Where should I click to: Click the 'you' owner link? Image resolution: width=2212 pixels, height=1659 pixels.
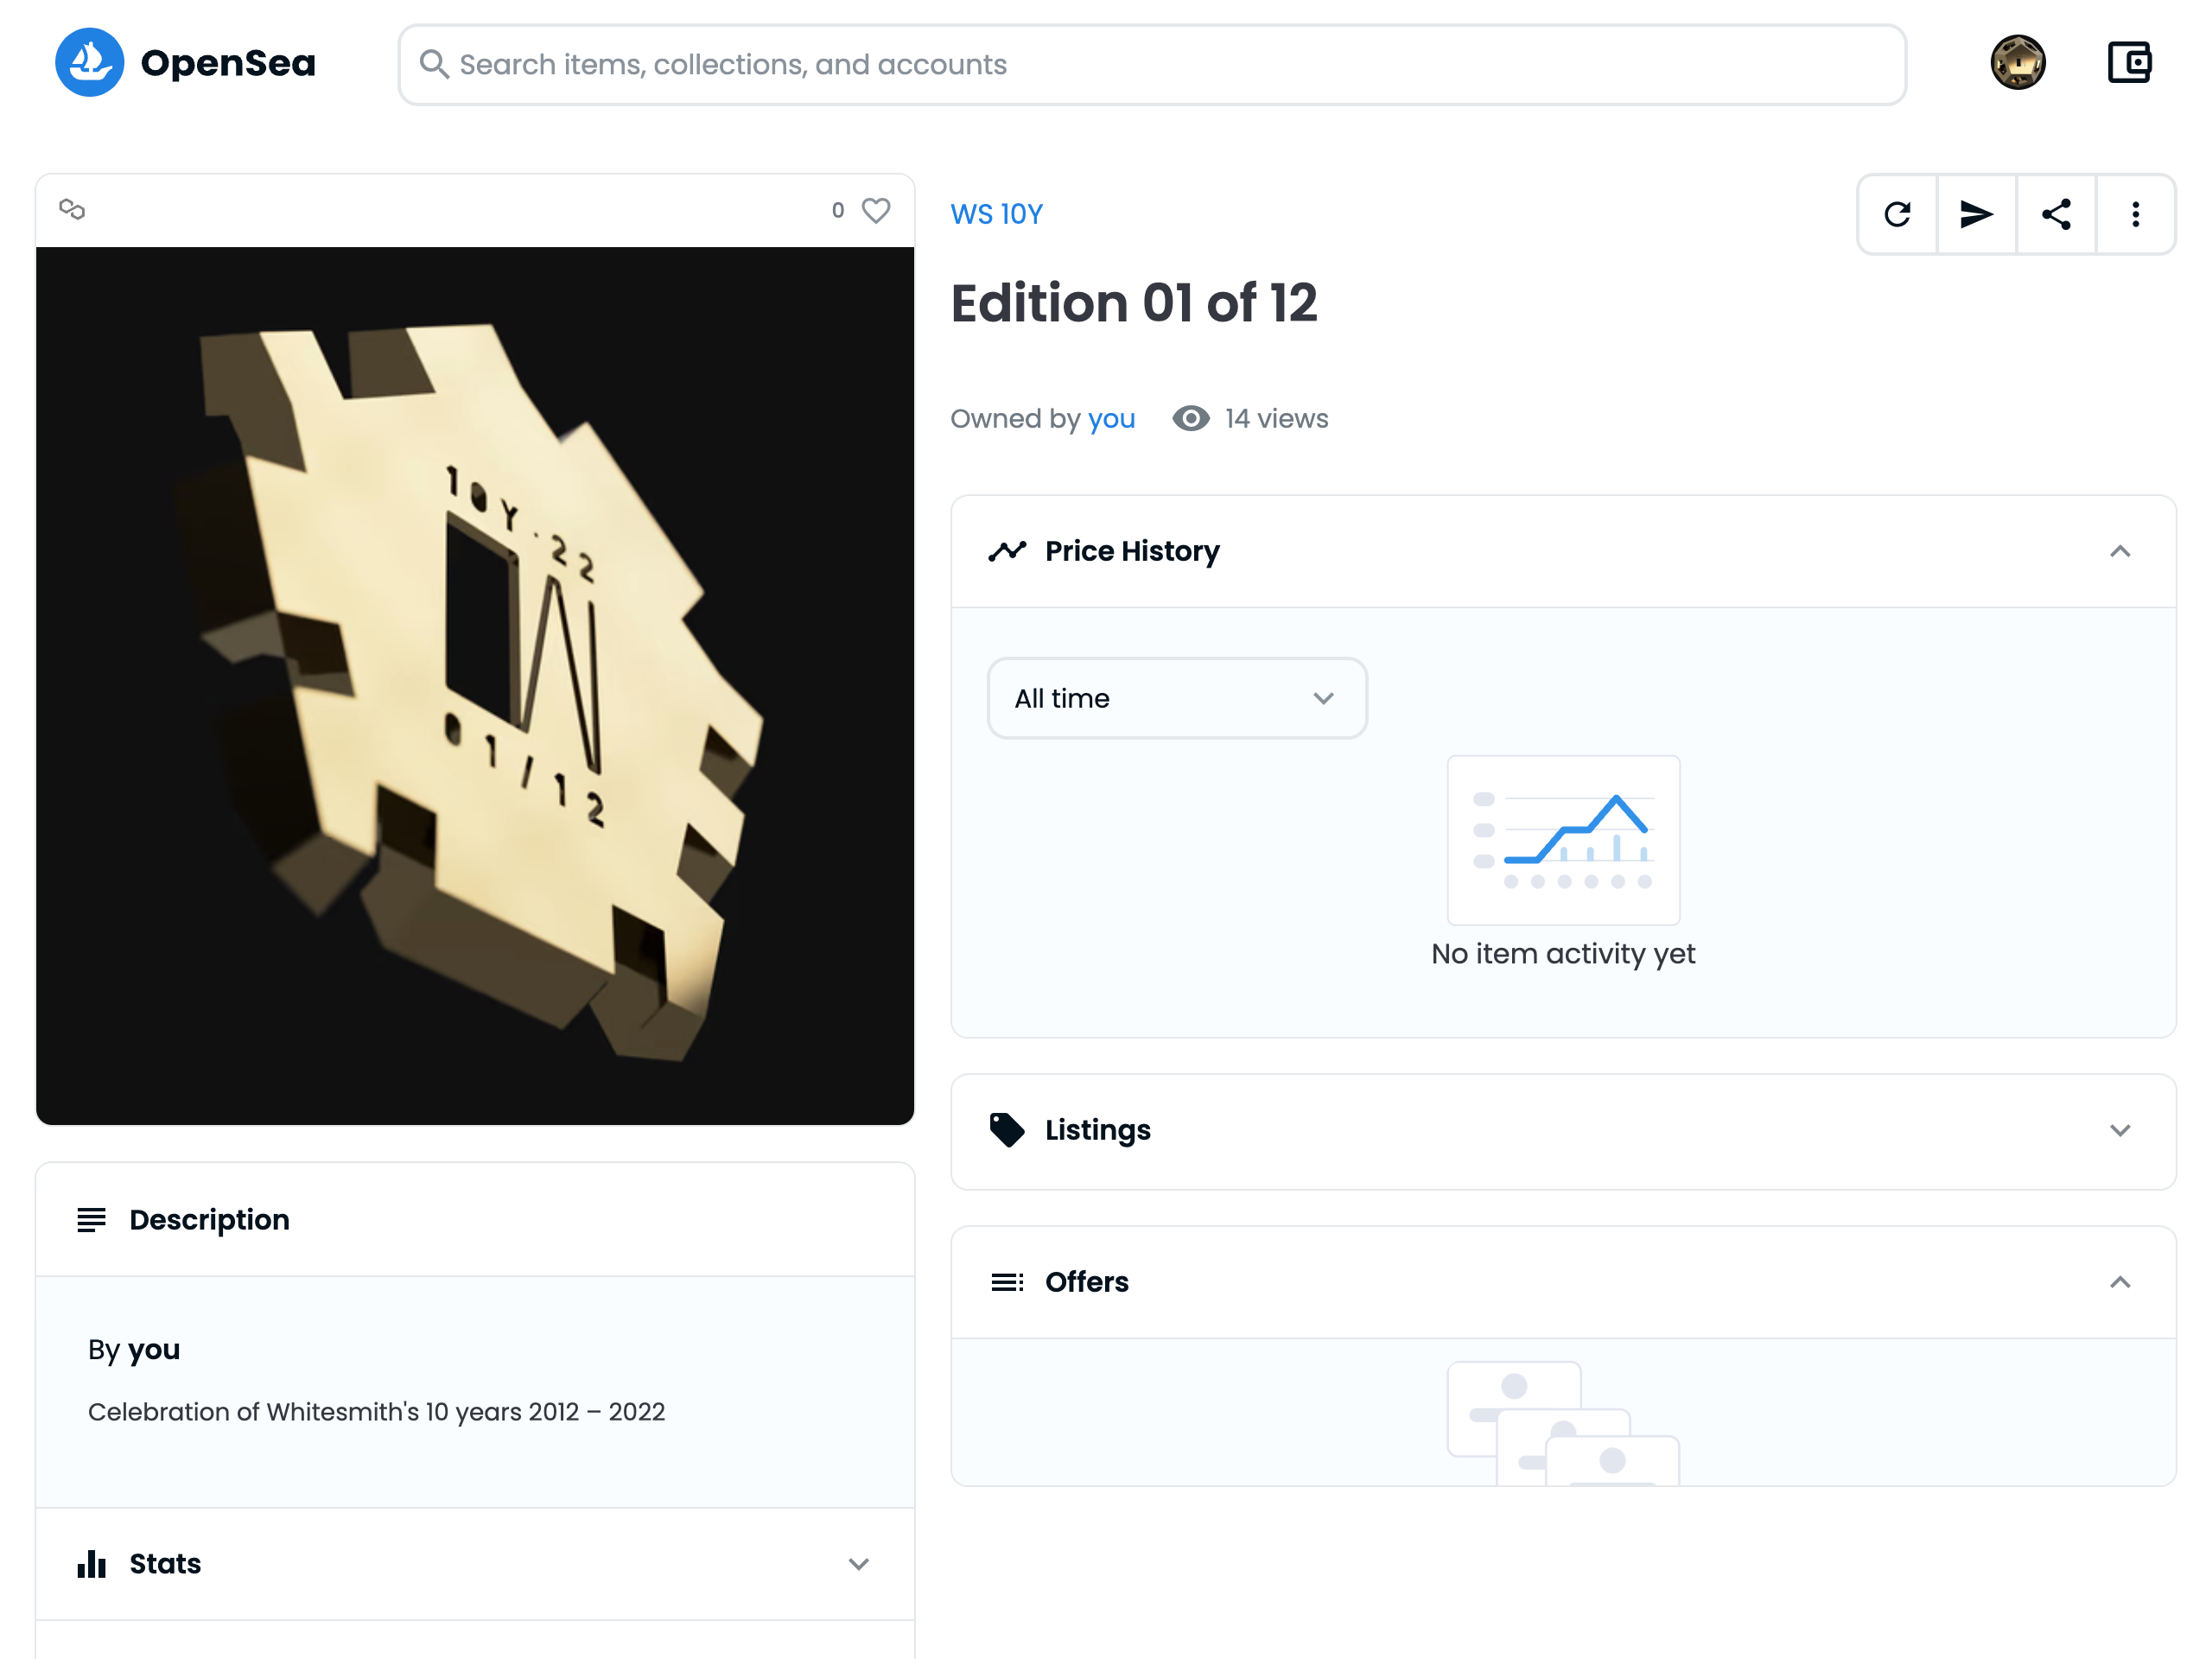[1111, 418]
